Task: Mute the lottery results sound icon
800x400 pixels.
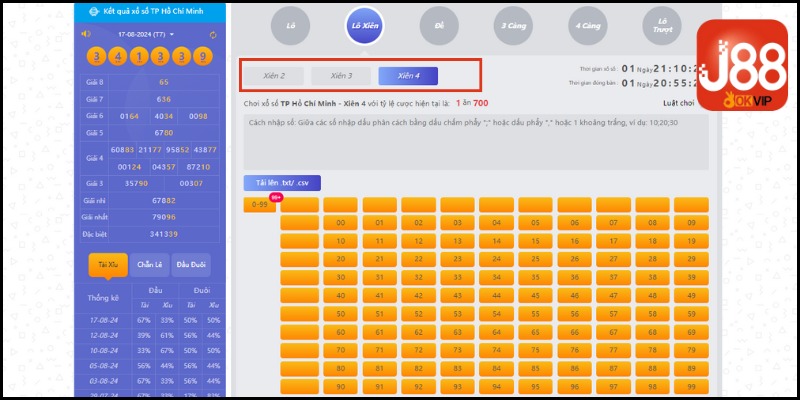Action: click(87, 34)
